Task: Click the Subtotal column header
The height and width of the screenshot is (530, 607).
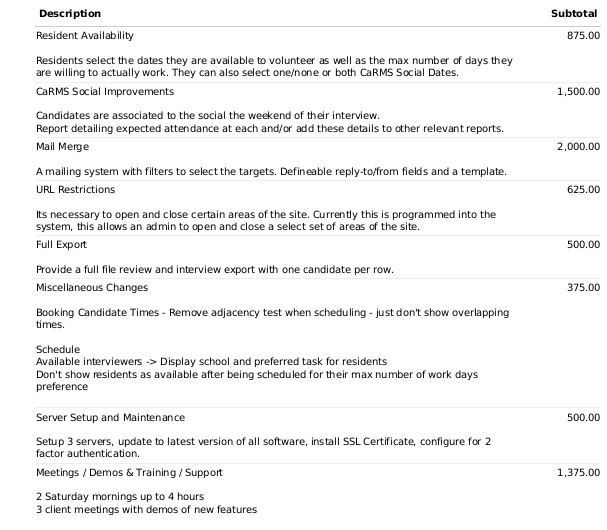Action: (x=574, y=14)
